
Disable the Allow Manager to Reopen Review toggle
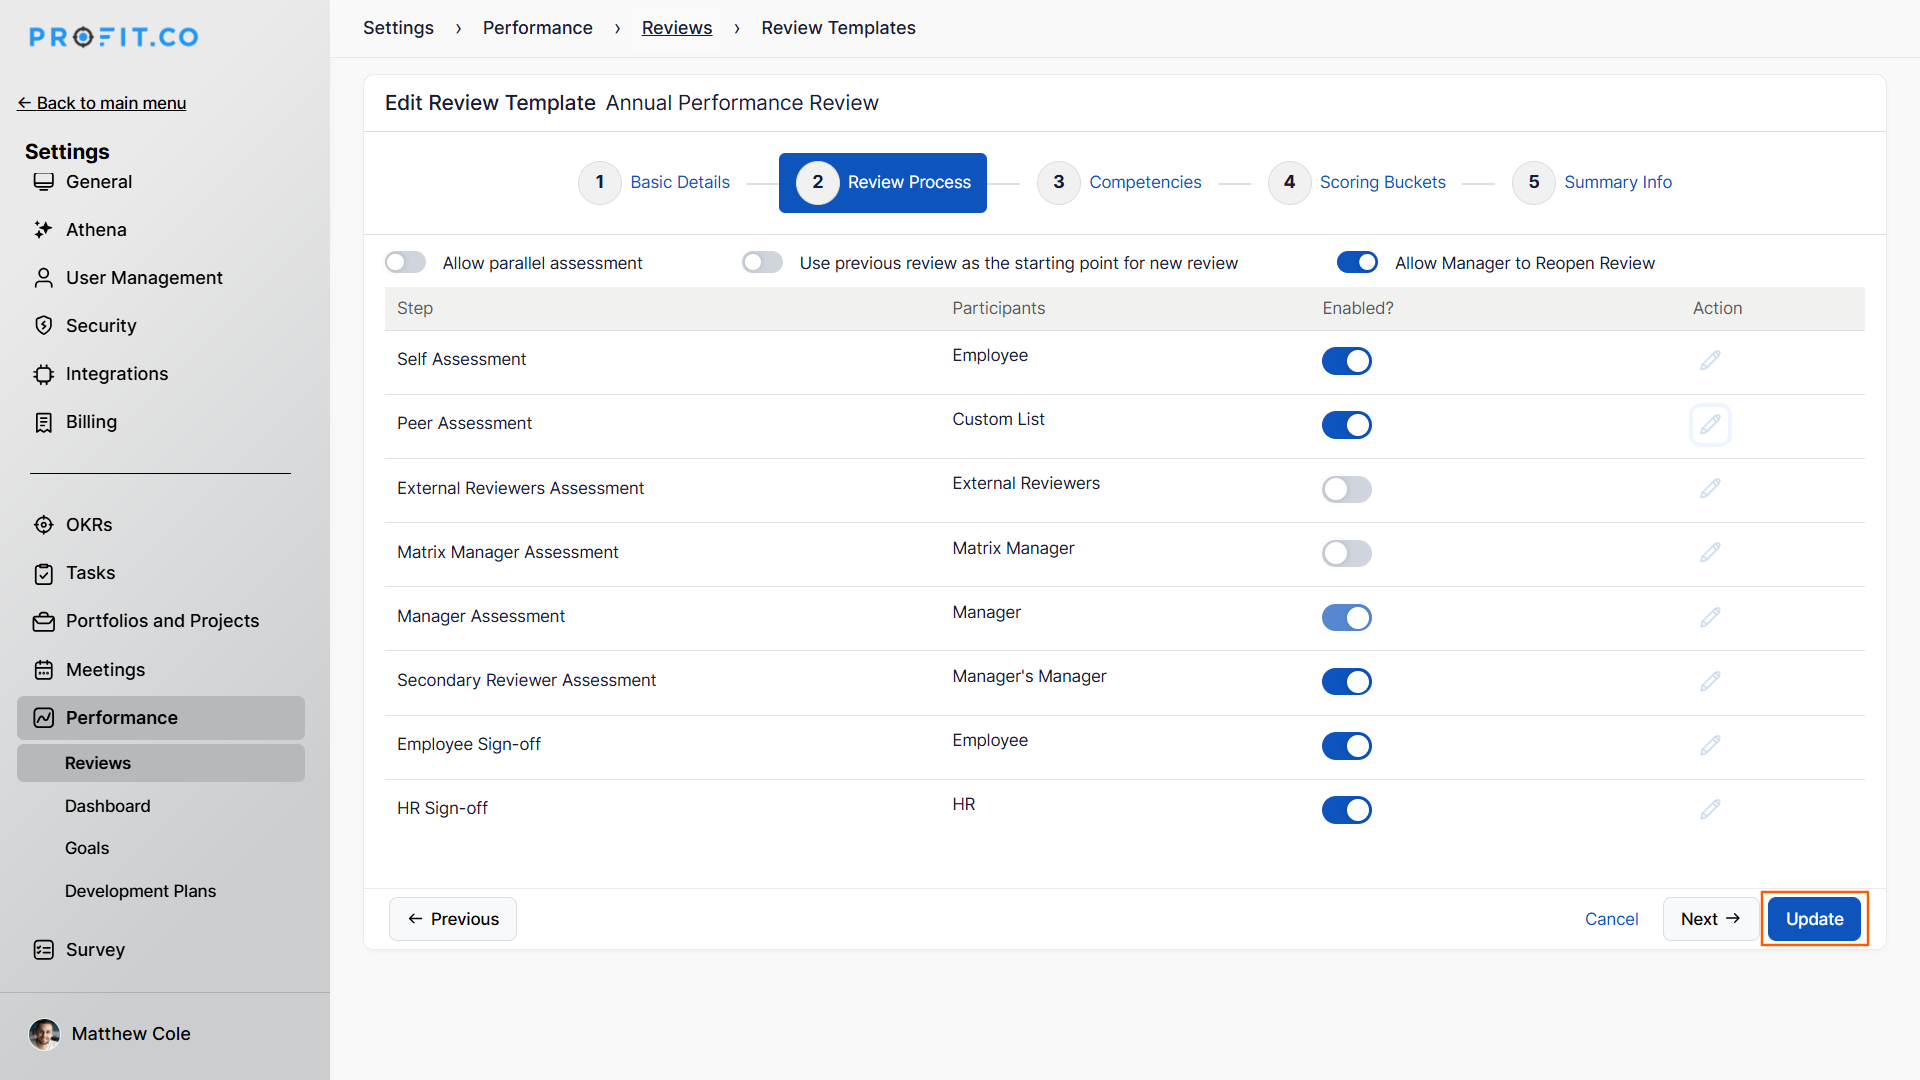[1357, 262]
